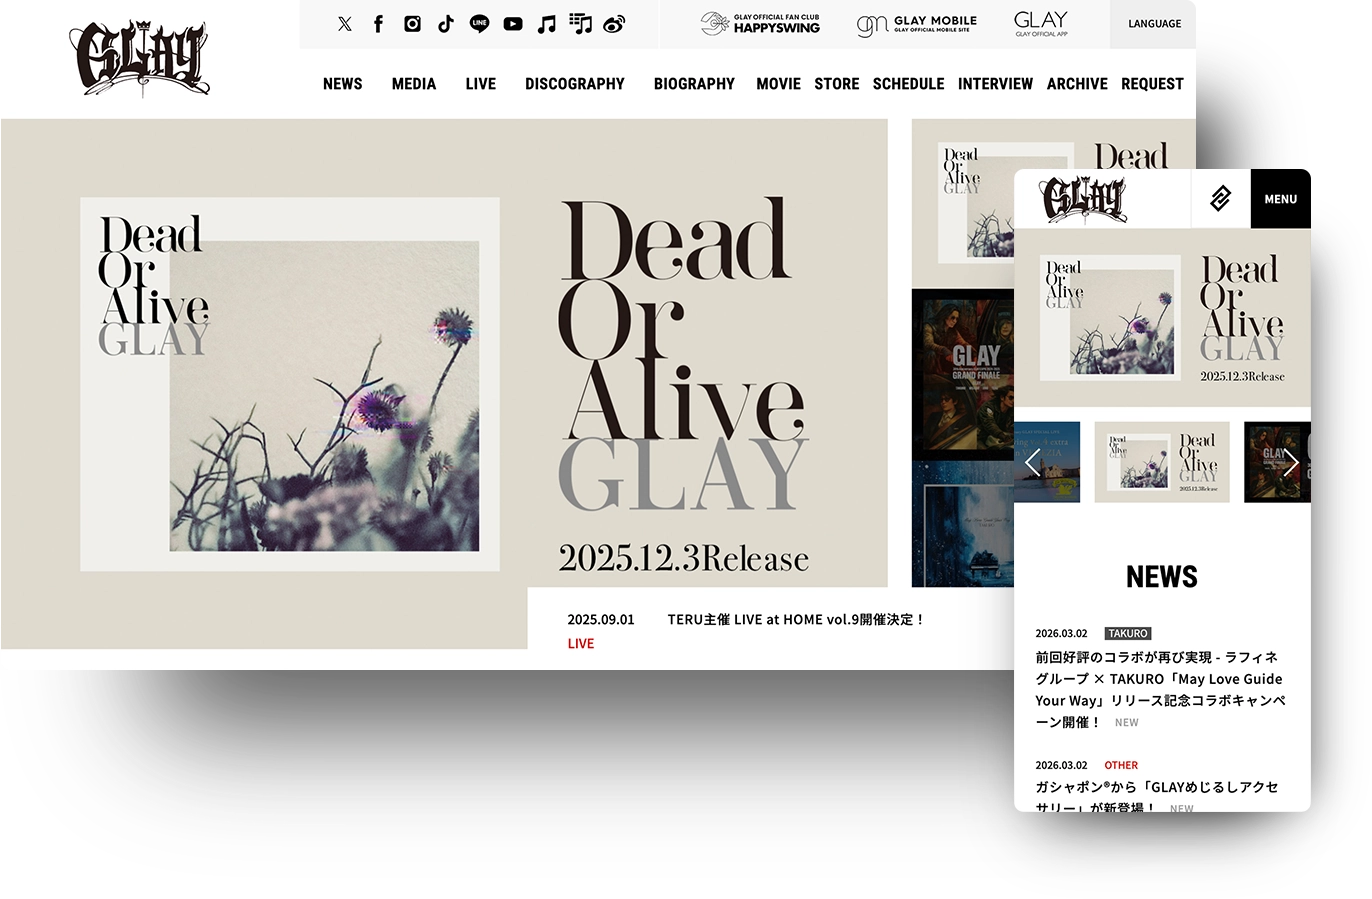Click the left carousel arrow on mobile view
The image size is (1372, 899).
coord(1033,462)
